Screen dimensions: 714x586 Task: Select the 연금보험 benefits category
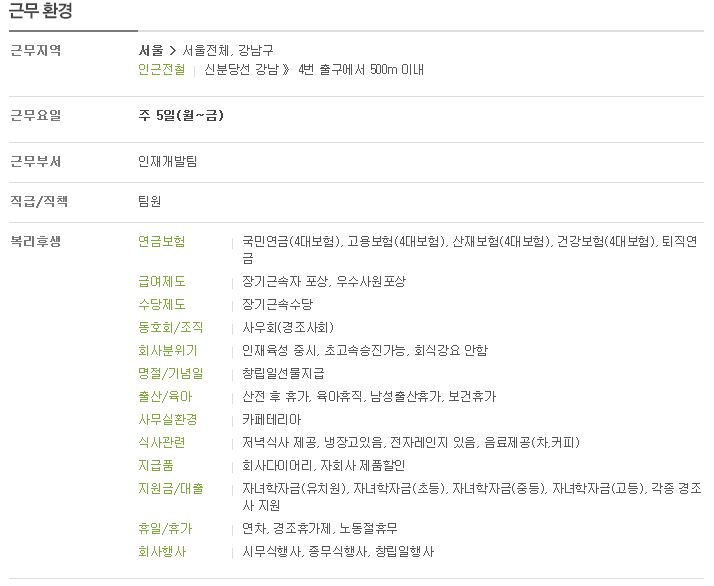162,241
